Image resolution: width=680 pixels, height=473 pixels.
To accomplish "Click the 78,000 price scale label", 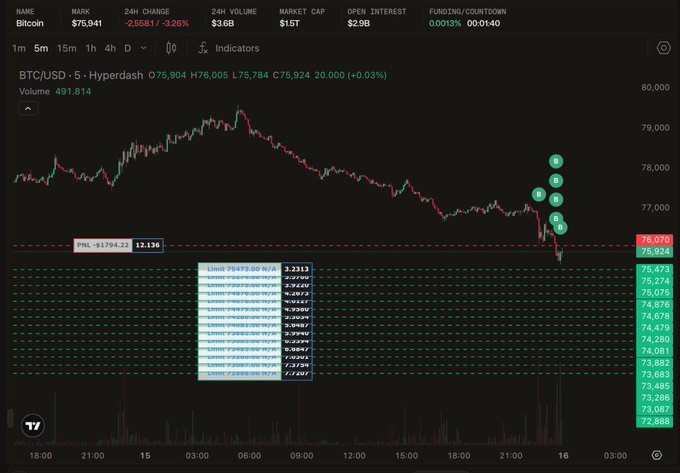I will coord(655,168).
